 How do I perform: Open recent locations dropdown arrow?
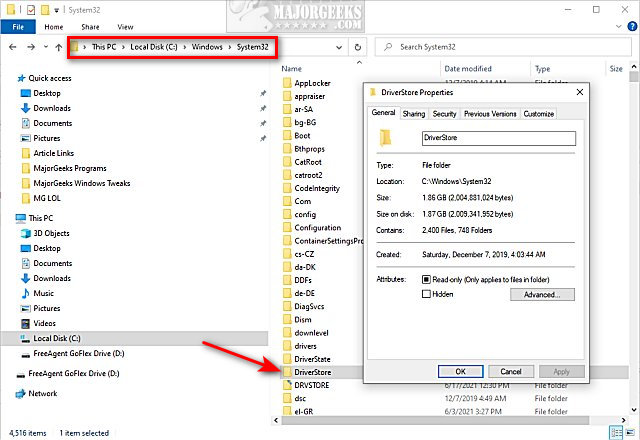pyautogui.click(x=46, y=47)
